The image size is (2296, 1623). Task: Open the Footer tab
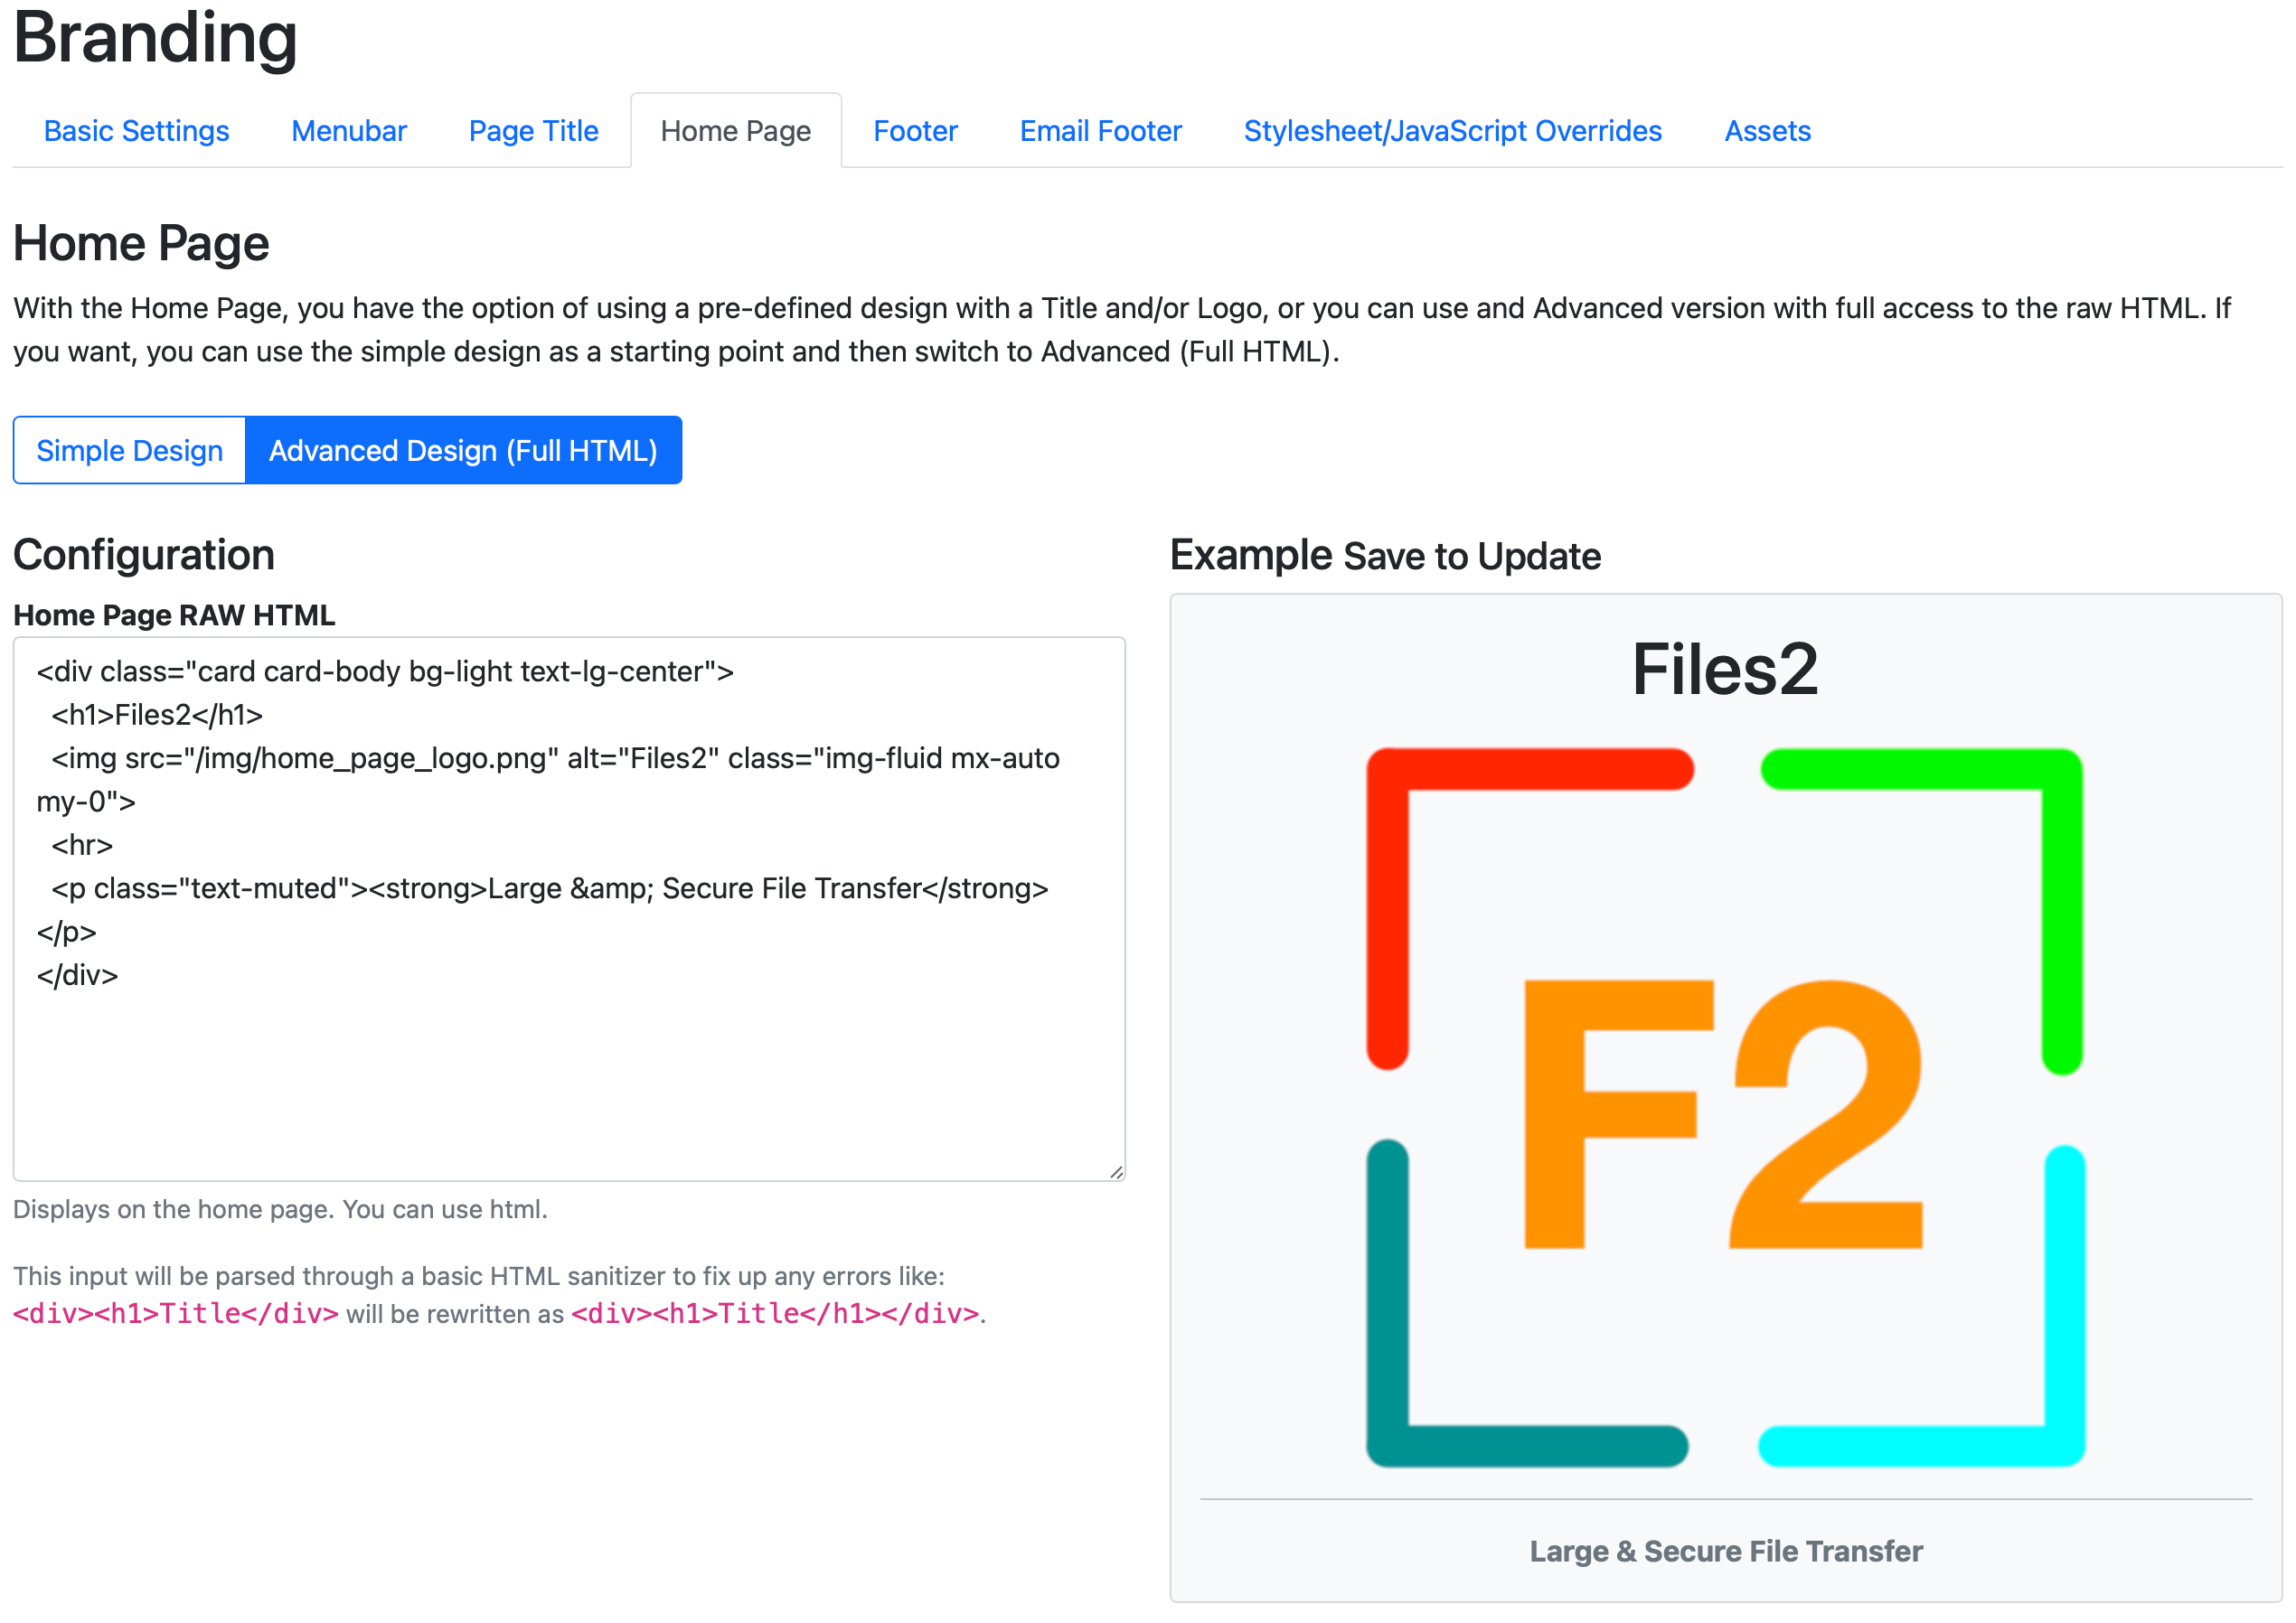coord(915,130)
